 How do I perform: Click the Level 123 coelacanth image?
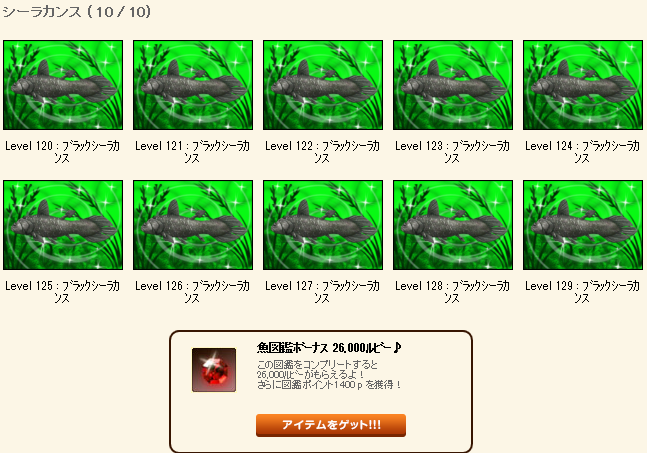click(453, 85)
